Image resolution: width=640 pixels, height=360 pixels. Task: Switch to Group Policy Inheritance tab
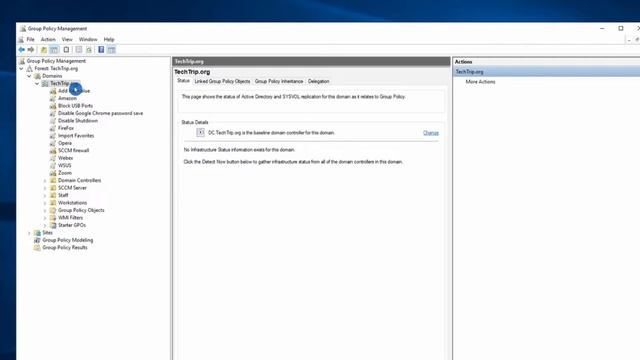[x=279, y=81]
